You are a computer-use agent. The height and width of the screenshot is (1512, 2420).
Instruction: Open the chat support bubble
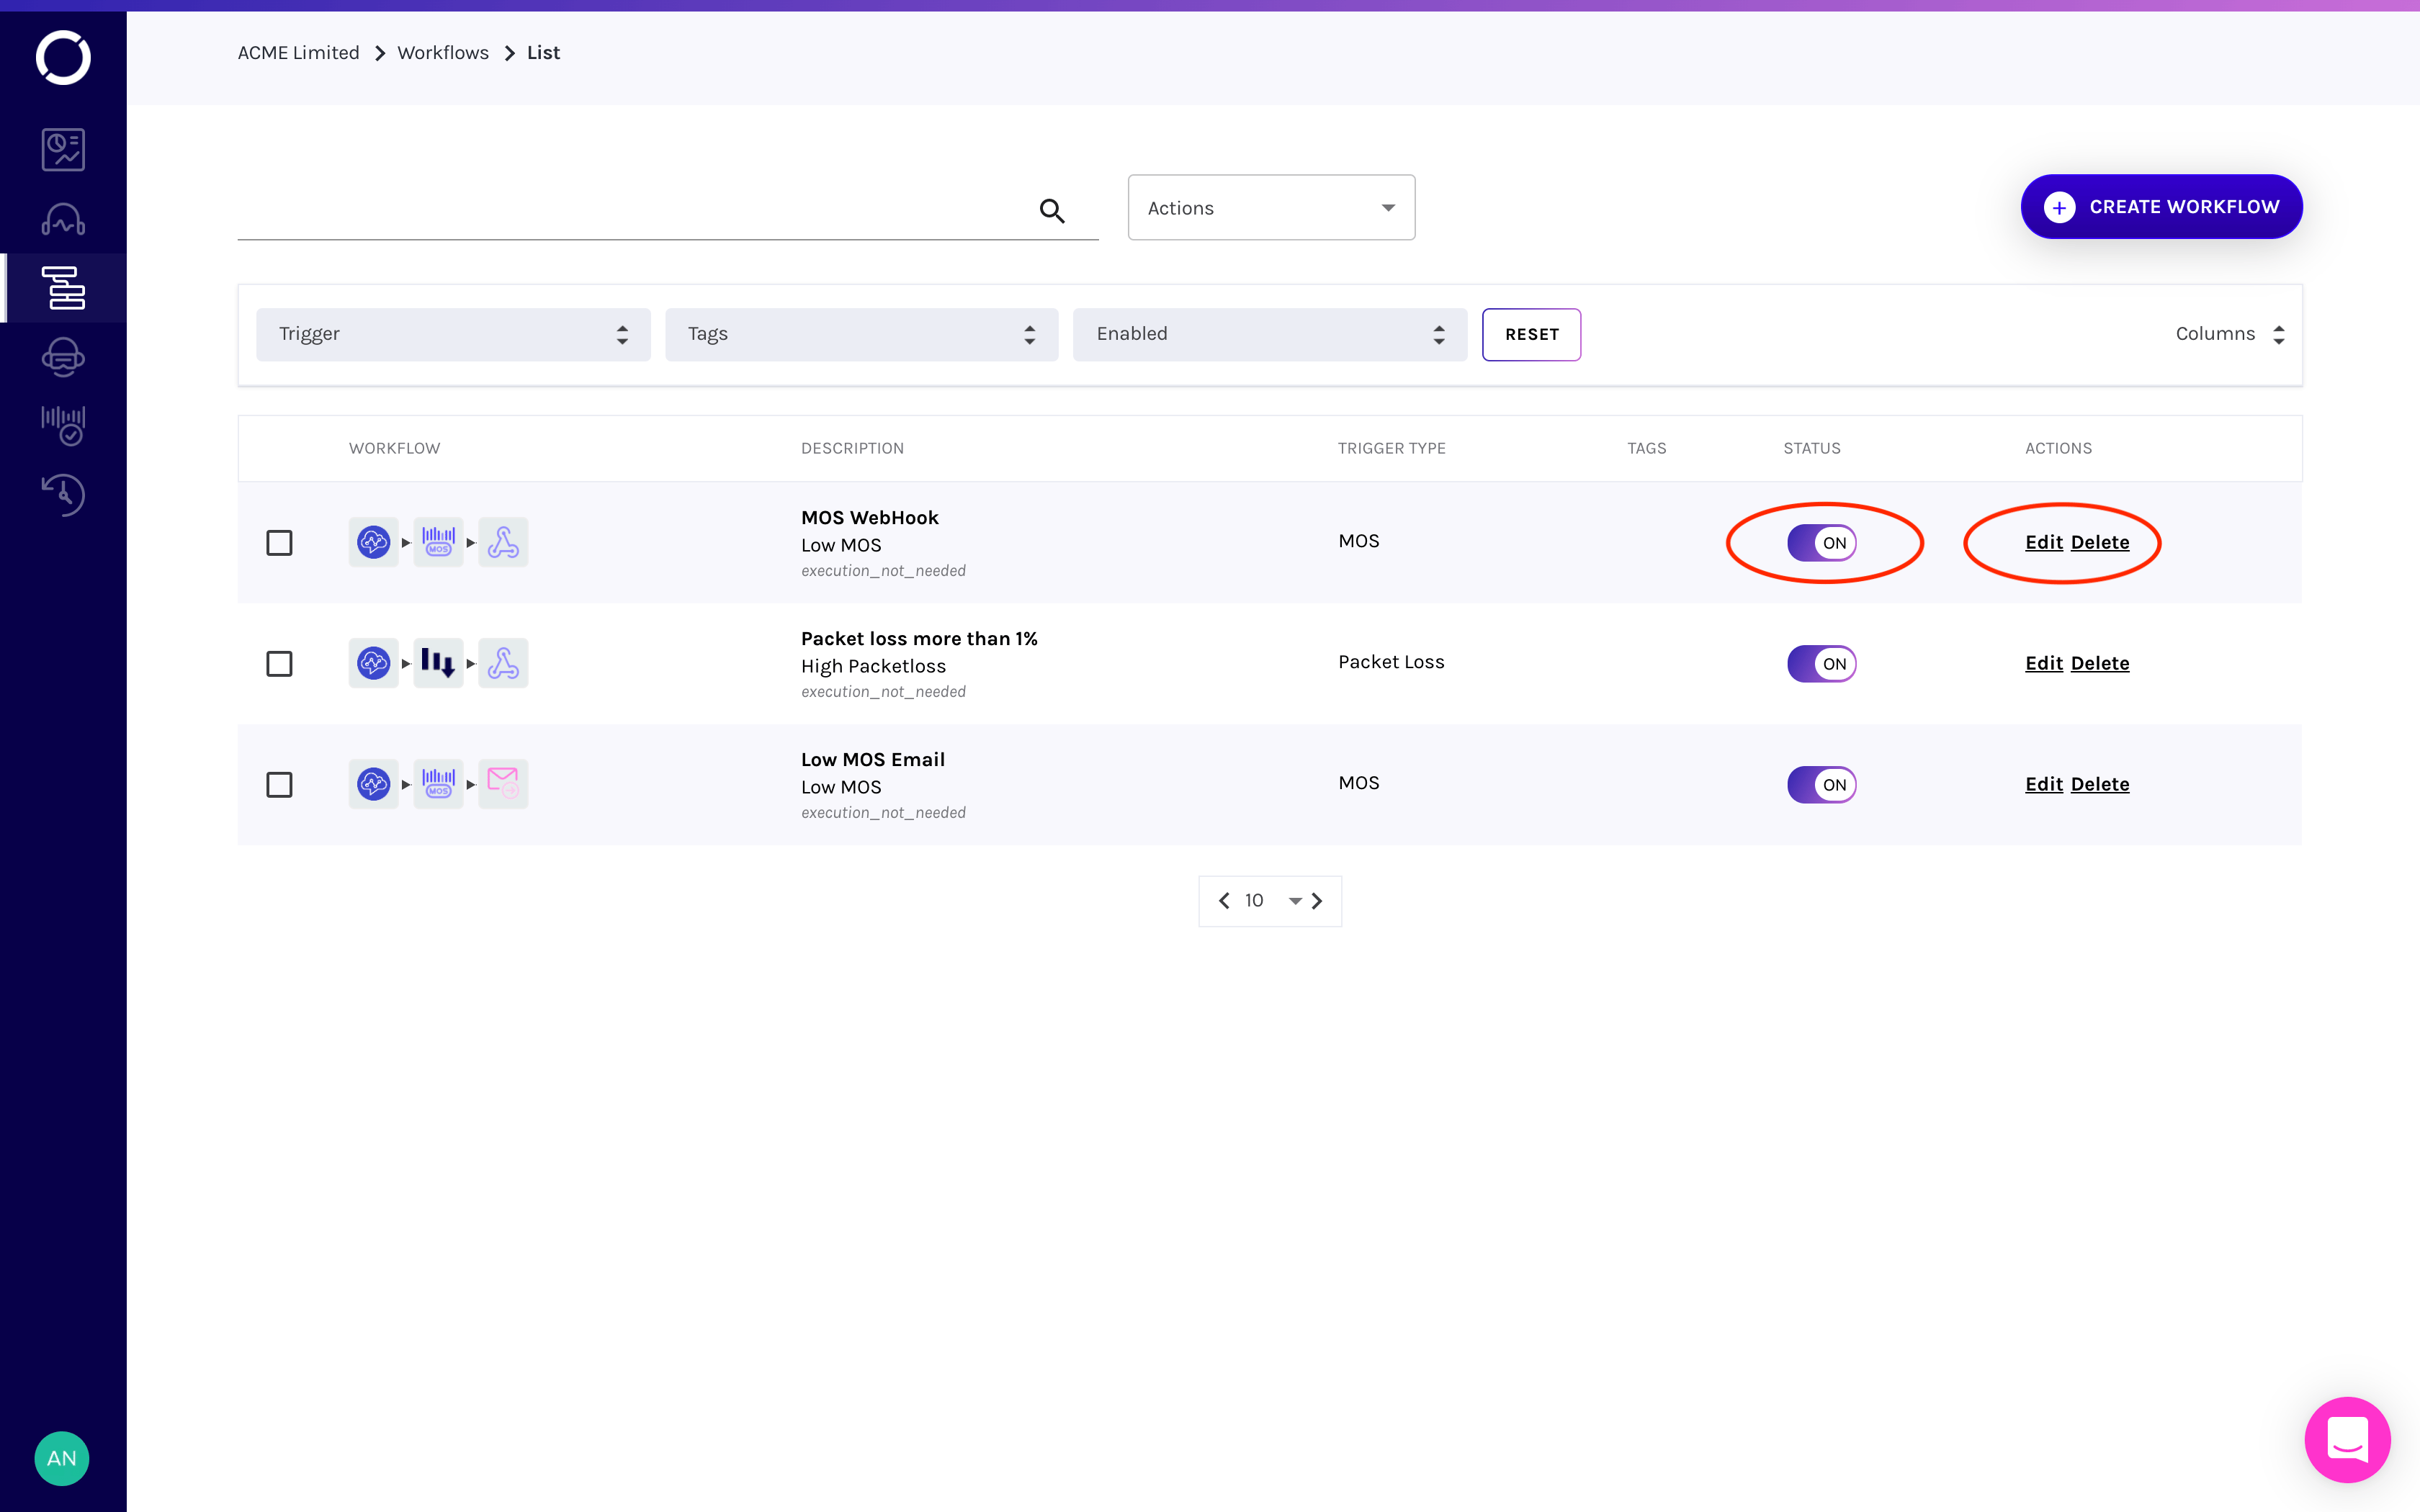pyautogui.click(x=2347, y=1439)
